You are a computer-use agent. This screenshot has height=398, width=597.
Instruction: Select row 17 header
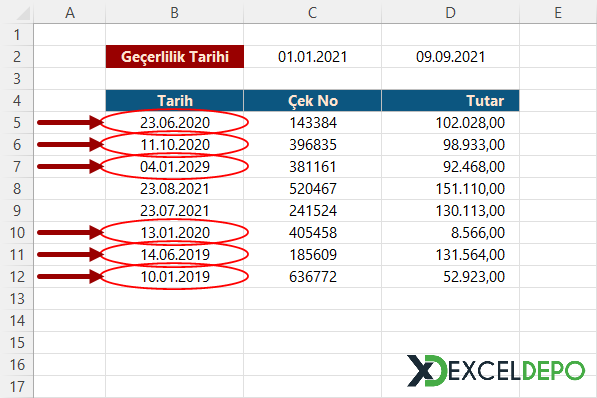tap(17, 387)
